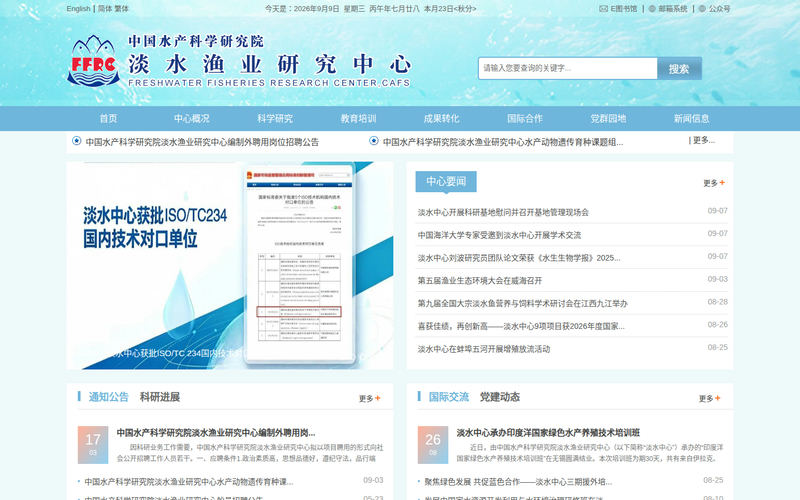Switch to the 通知公告 tab
The image size is (800, 500).
pos(108,397)
